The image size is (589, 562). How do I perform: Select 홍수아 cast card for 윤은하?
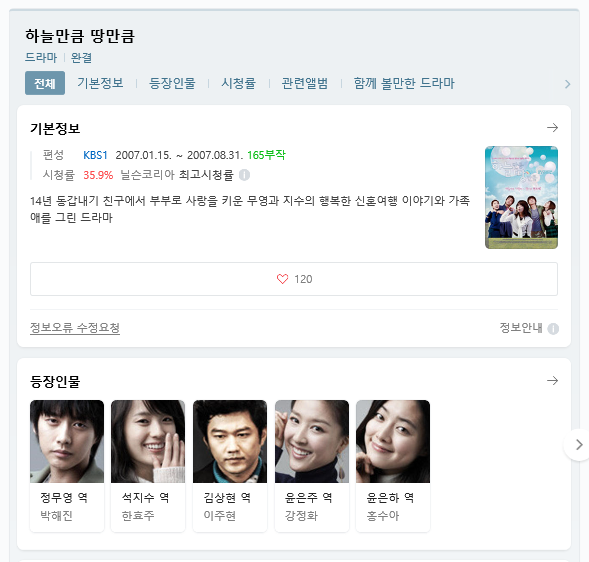(393, 466)
